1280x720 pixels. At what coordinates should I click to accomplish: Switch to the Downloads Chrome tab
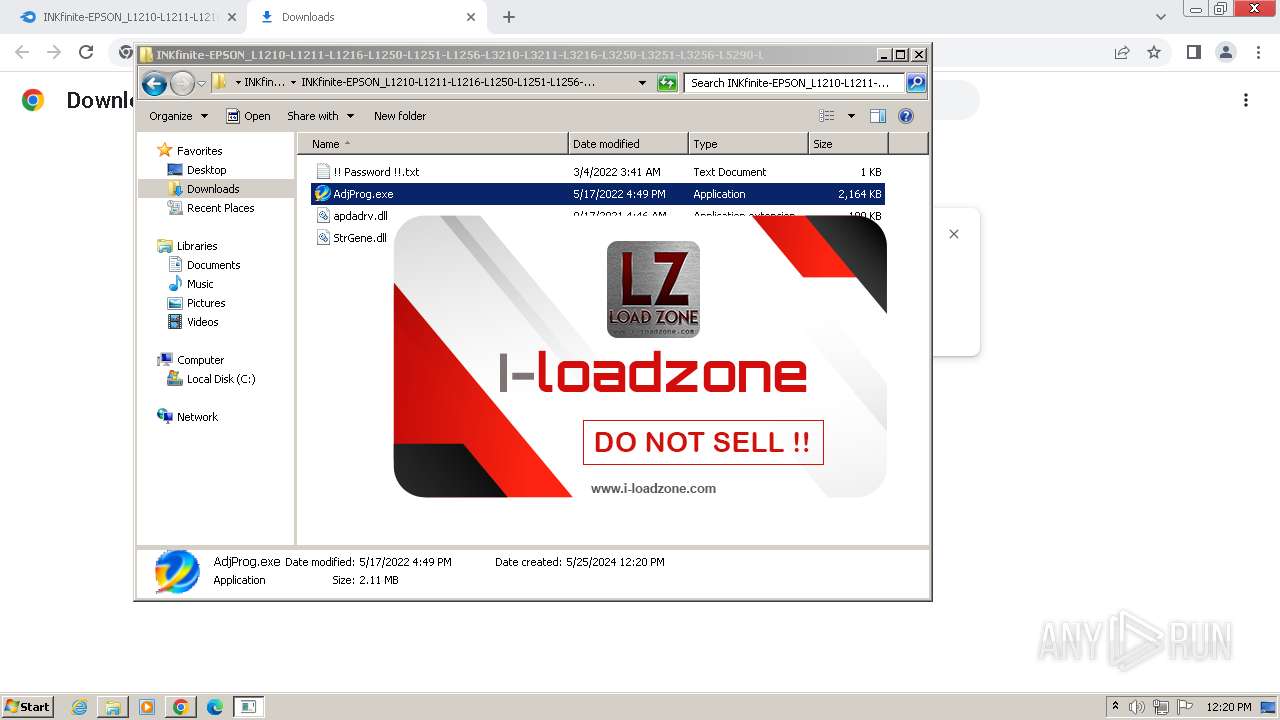coord(365,17)
